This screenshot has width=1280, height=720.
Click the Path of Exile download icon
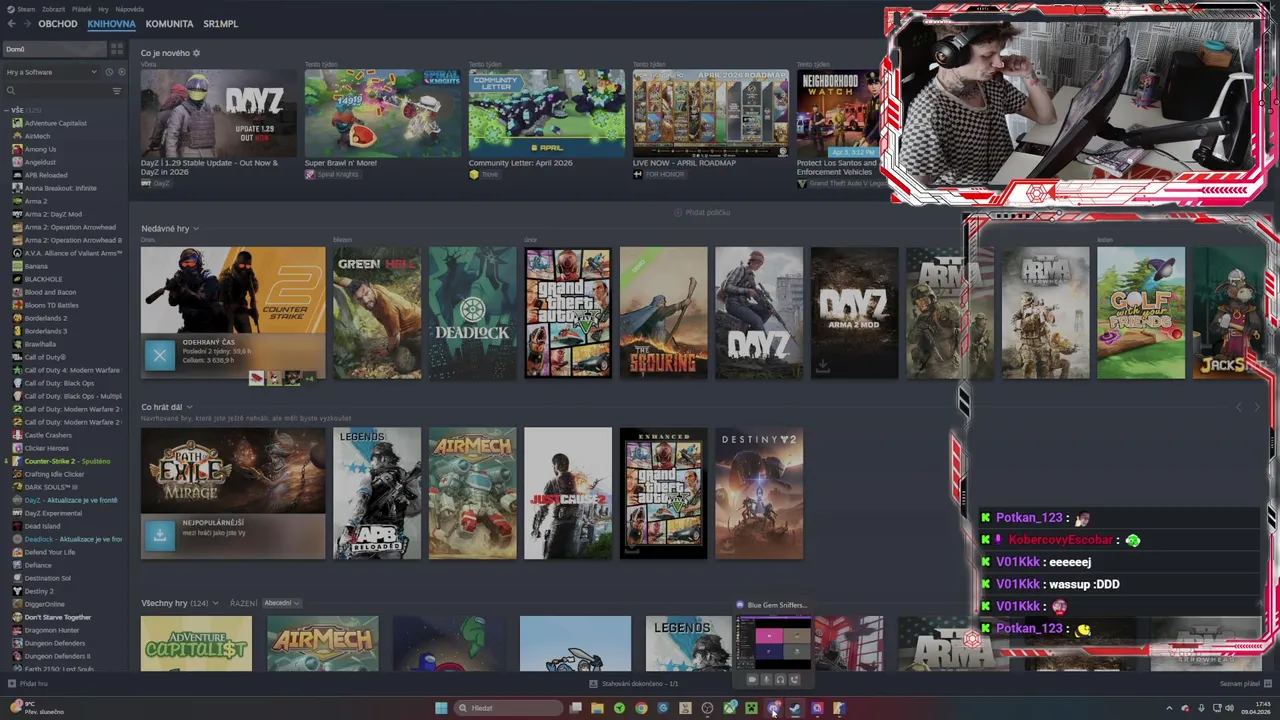point(160,535)
